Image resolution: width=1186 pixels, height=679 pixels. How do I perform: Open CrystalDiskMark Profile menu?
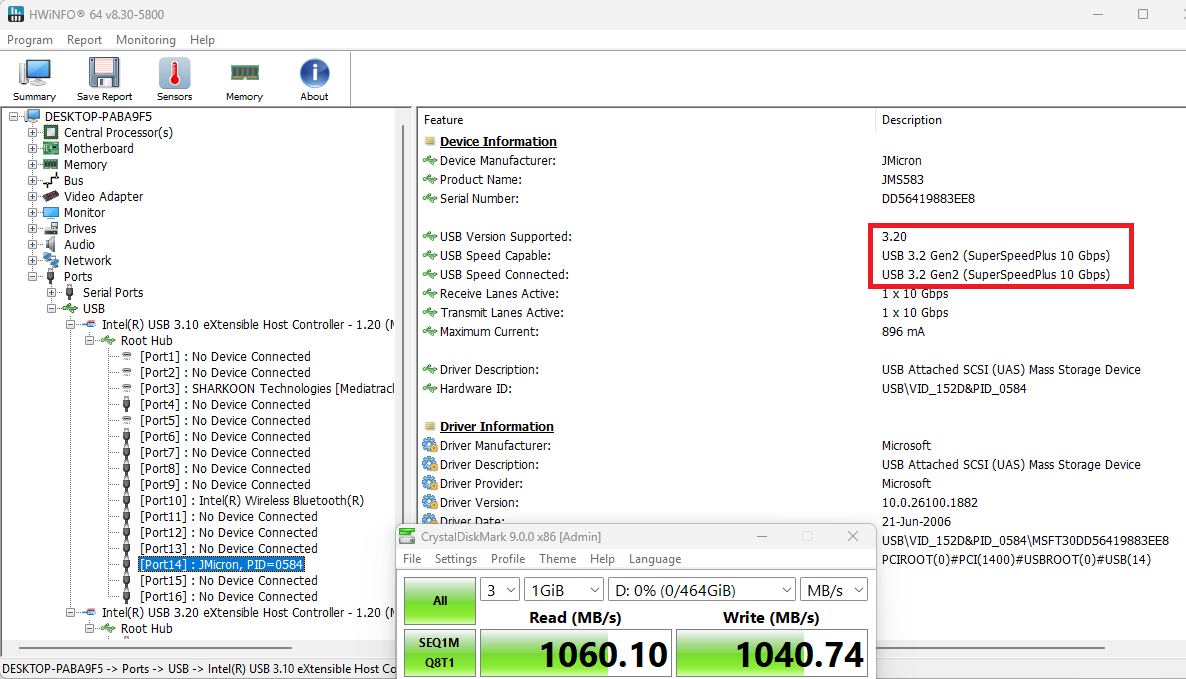click(x=508, y=559)
